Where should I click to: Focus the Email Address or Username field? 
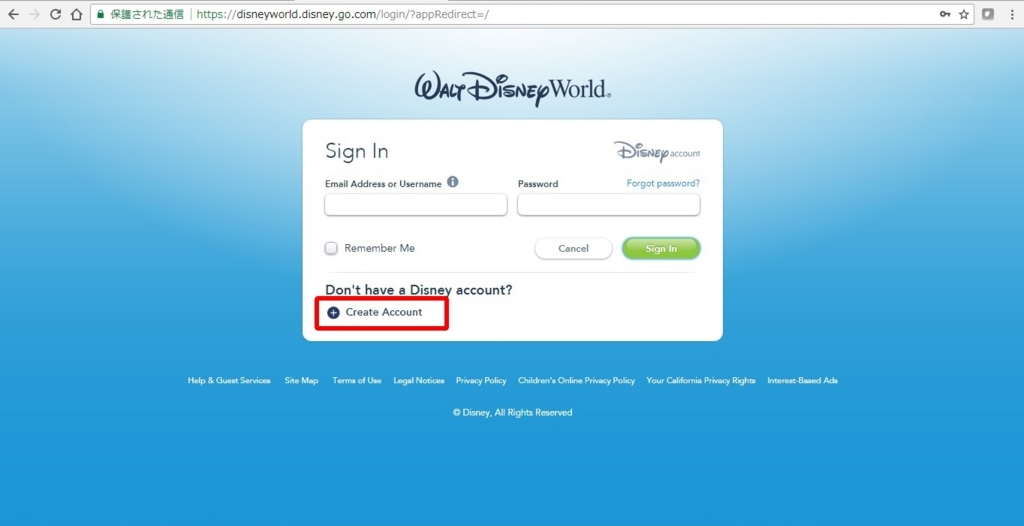point(415,205)
